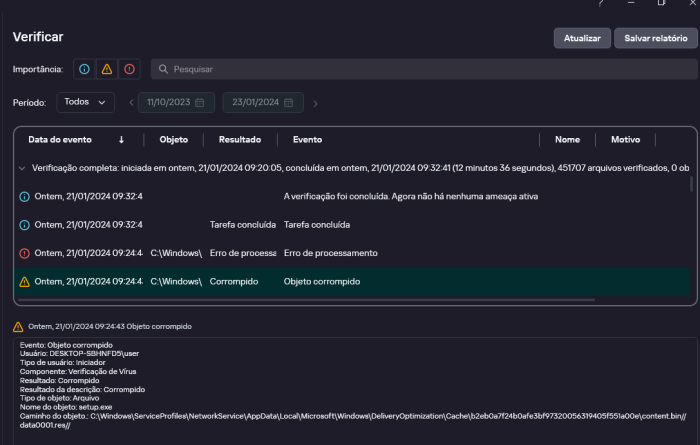Focus the Pesquisar search field
The image size is (700, 445).
click(x=420, y=70)
